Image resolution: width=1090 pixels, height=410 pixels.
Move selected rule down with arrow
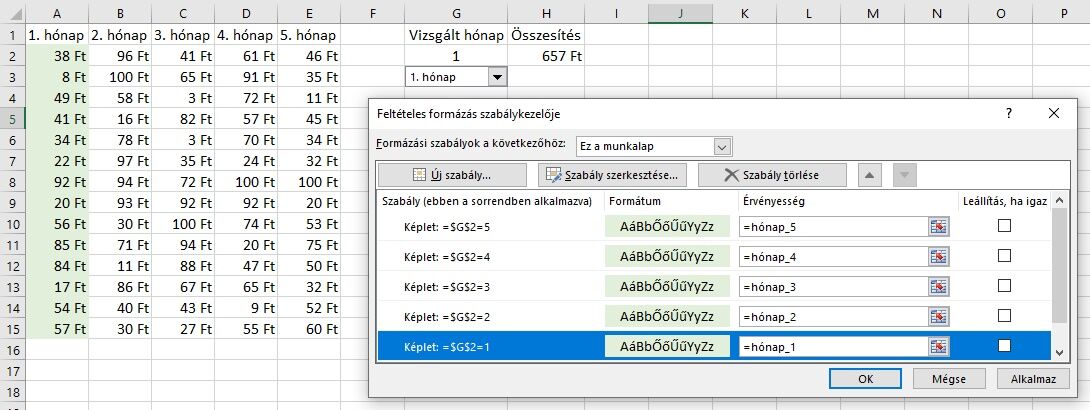(904, 175)
